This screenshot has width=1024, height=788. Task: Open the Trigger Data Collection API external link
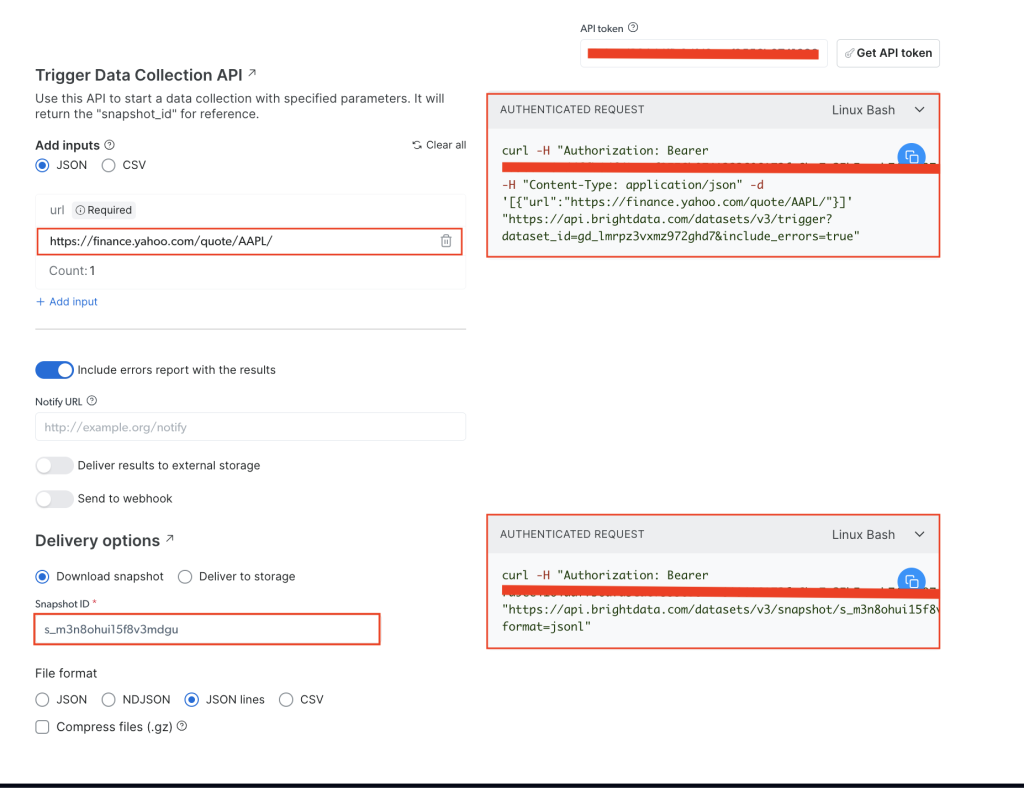(252, 74)
